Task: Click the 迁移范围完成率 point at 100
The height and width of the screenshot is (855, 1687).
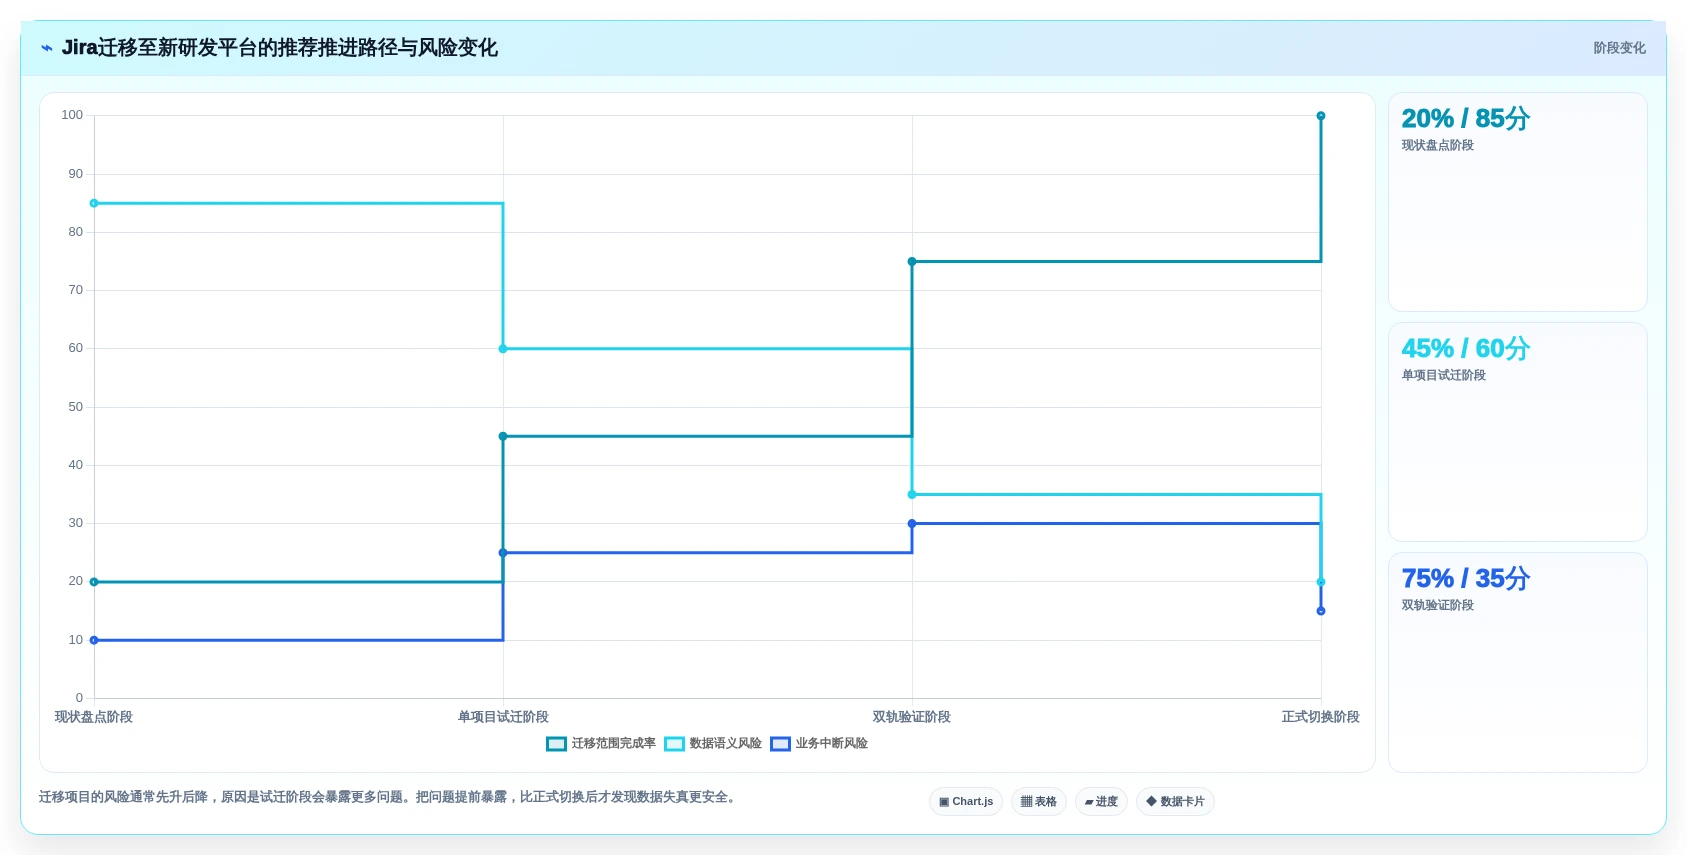Action: point(1321,116)
